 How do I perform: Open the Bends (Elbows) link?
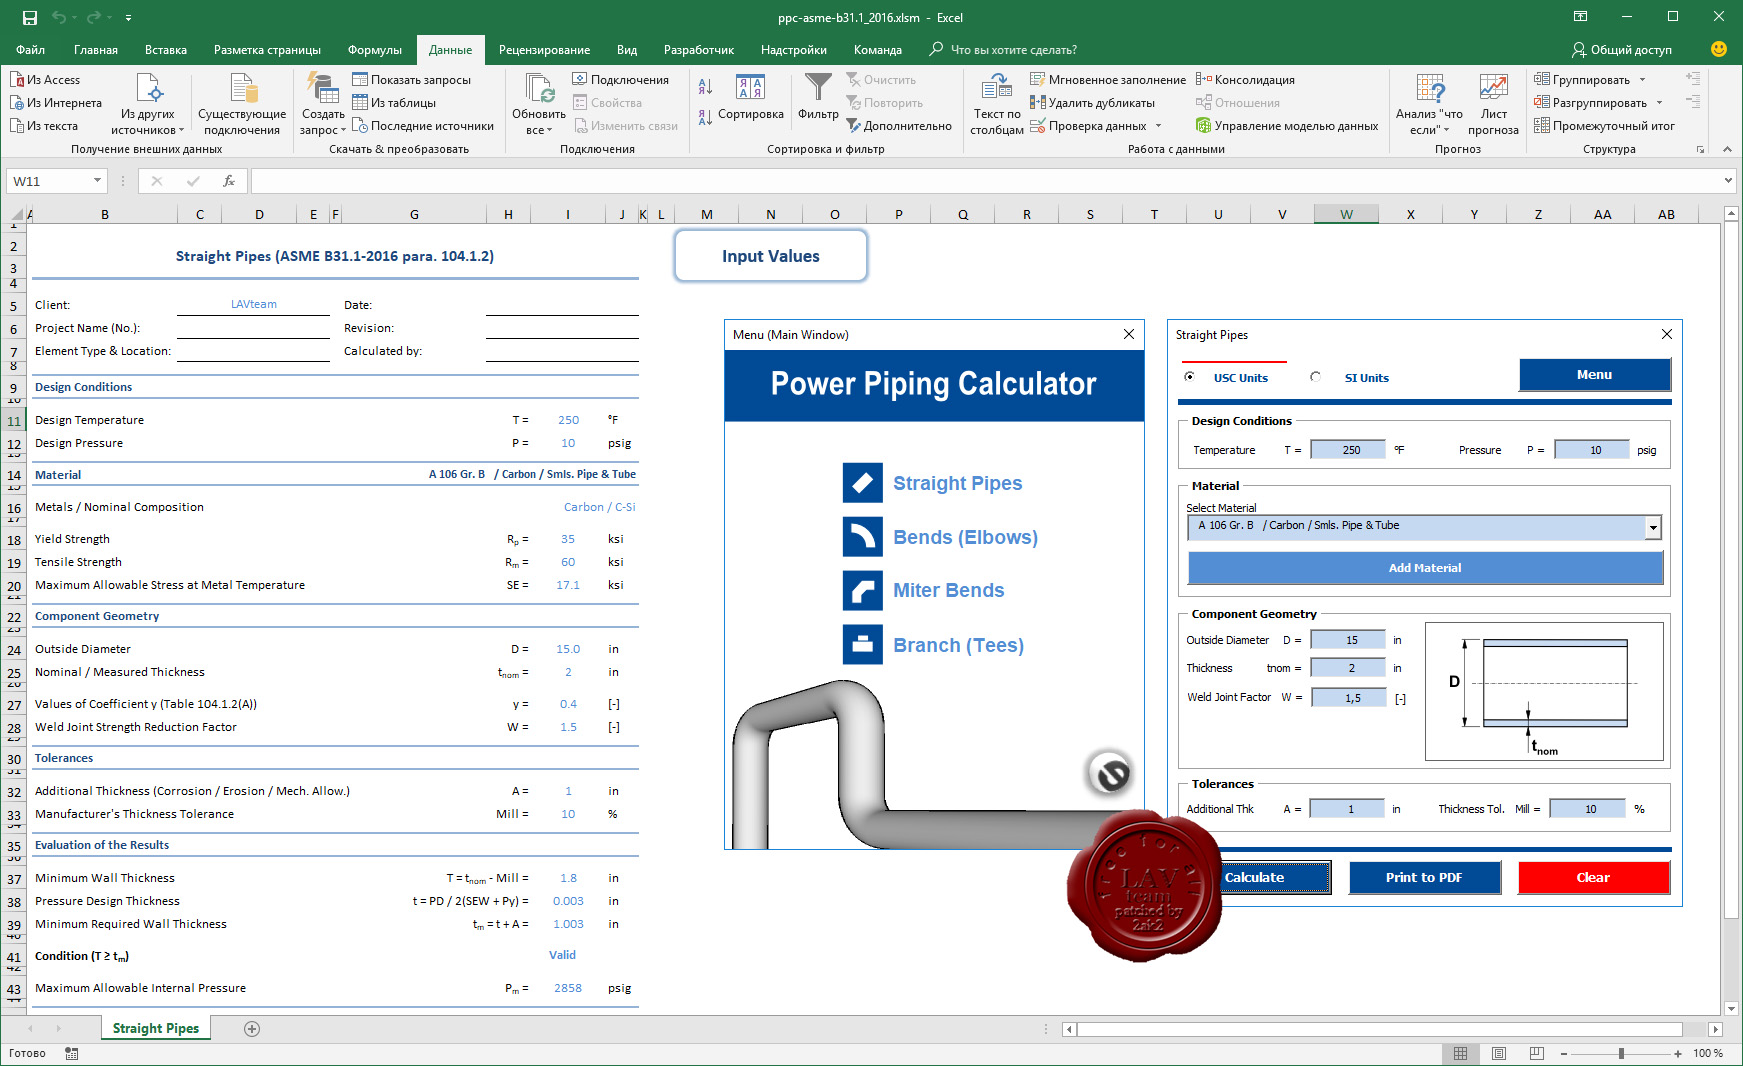tap(965, 537)
